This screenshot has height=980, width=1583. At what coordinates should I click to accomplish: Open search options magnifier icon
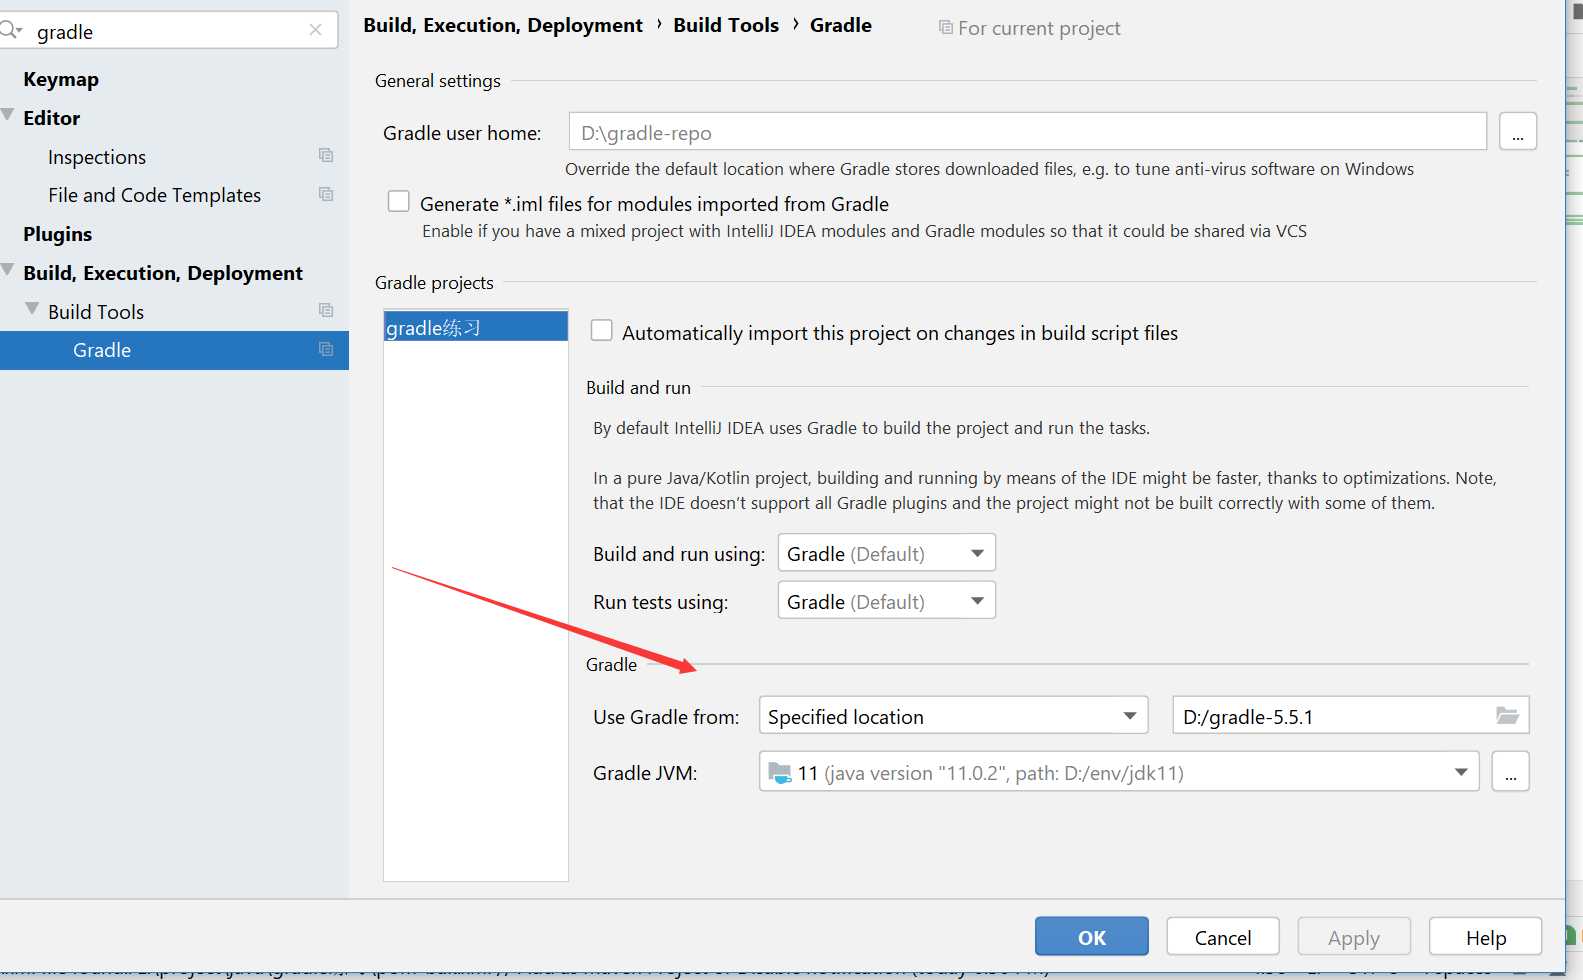[x=10, y=31]
